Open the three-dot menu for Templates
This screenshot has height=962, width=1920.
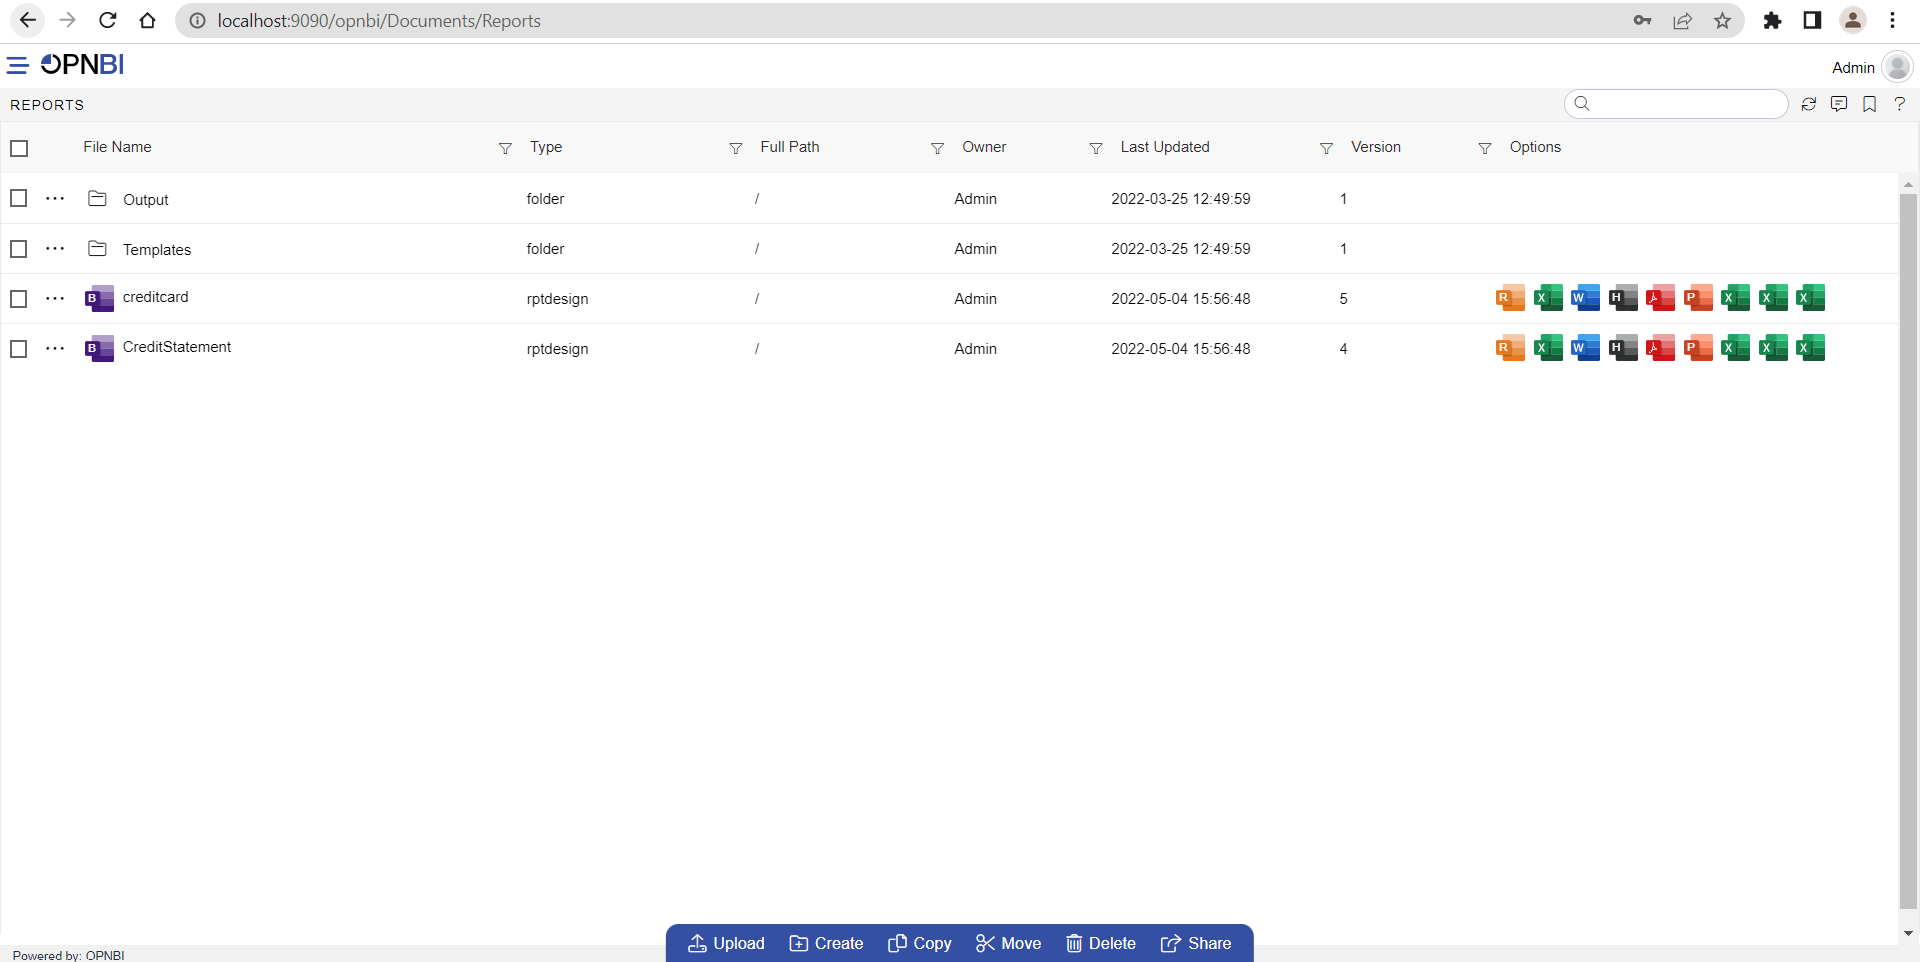[55, 248]
